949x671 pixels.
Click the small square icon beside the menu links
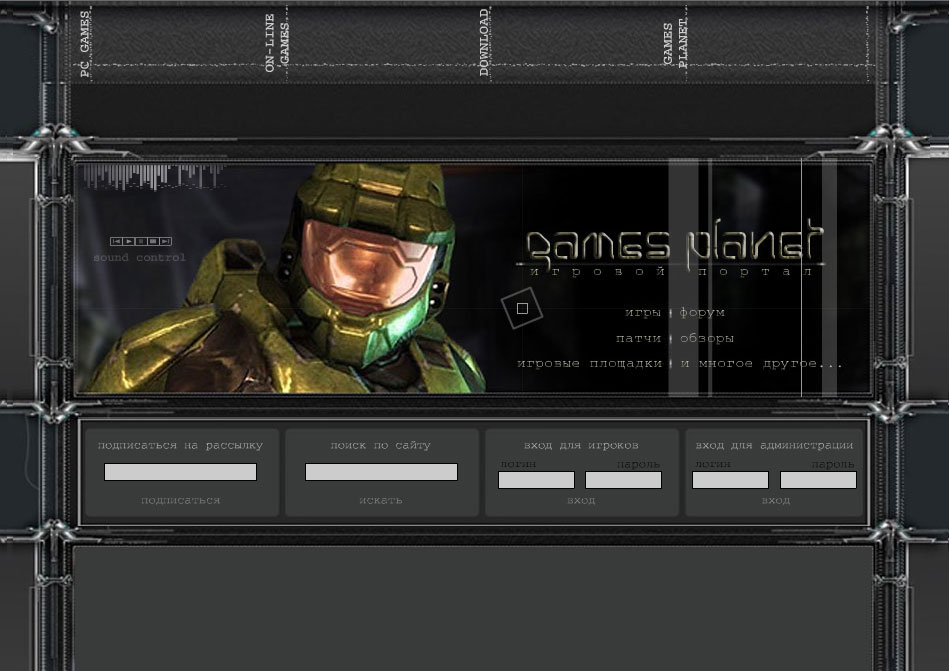[522, 309]
